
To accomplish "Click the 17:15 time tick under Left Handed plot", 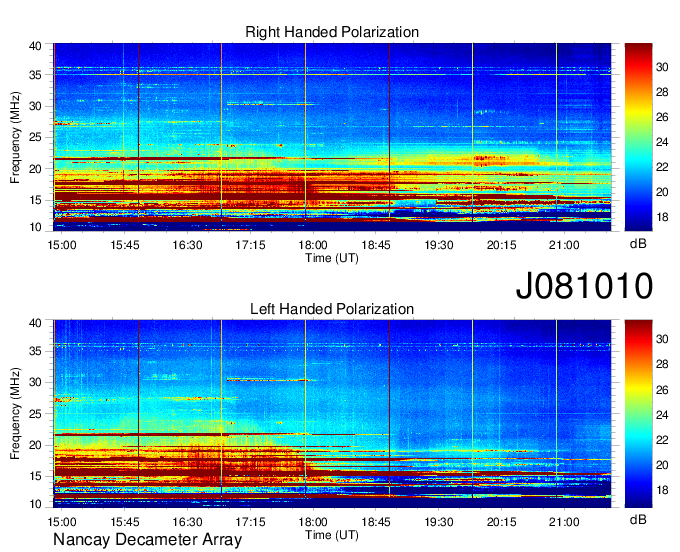I will [x=250, y=522].
